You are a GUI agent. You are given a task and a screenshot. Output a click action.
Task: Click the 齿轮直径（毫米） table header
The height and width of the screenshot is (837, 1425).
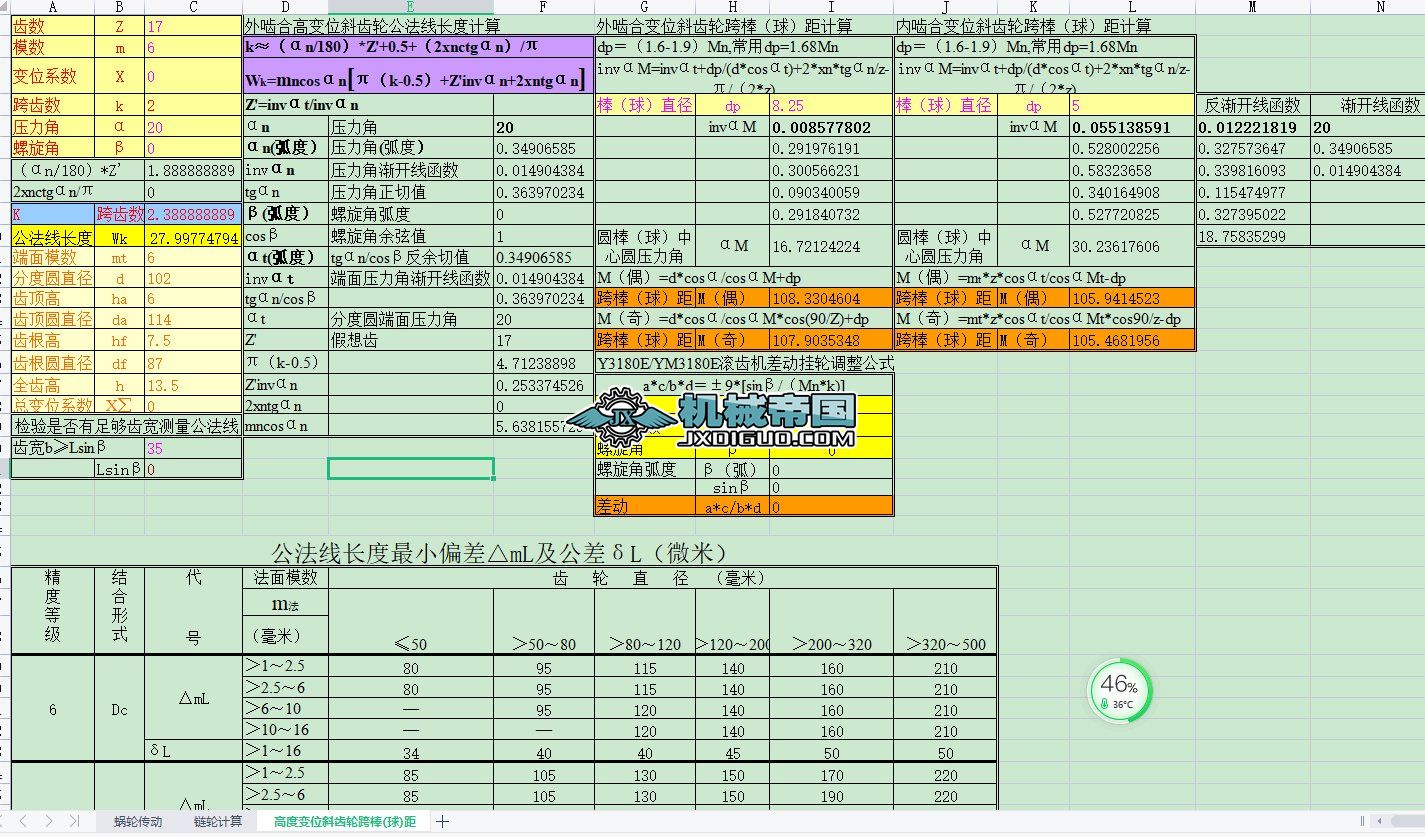pyautogui.click(x=661, y=578)
